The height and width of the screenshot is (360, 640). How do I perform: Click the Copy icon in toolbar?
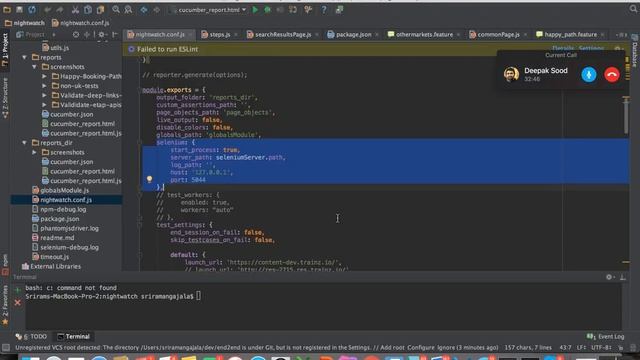tap(88, 9)
